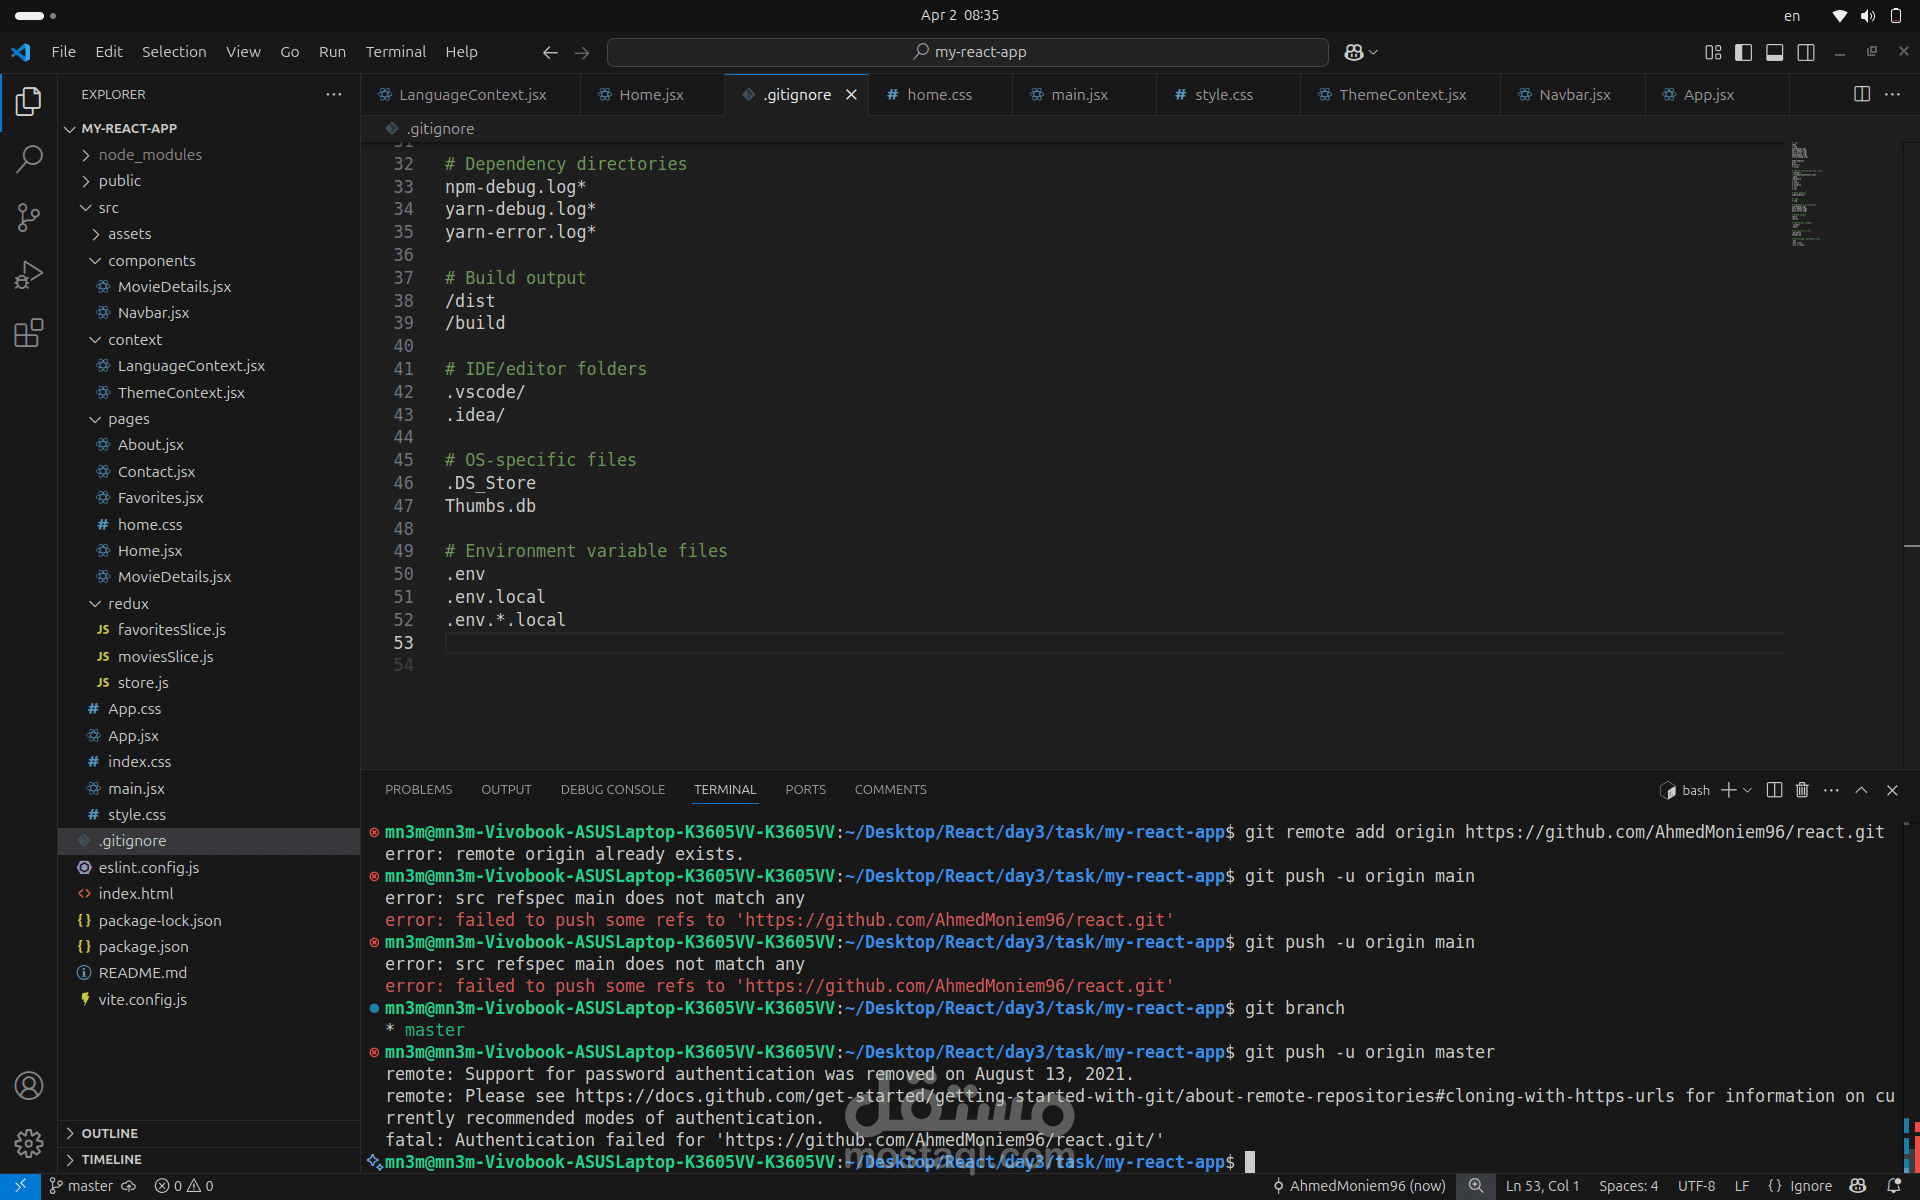Click AhmedMoniem96 (now) blame info
The image size is (1920, 1200).
pyautogui.click(x=1359, y=1186)
